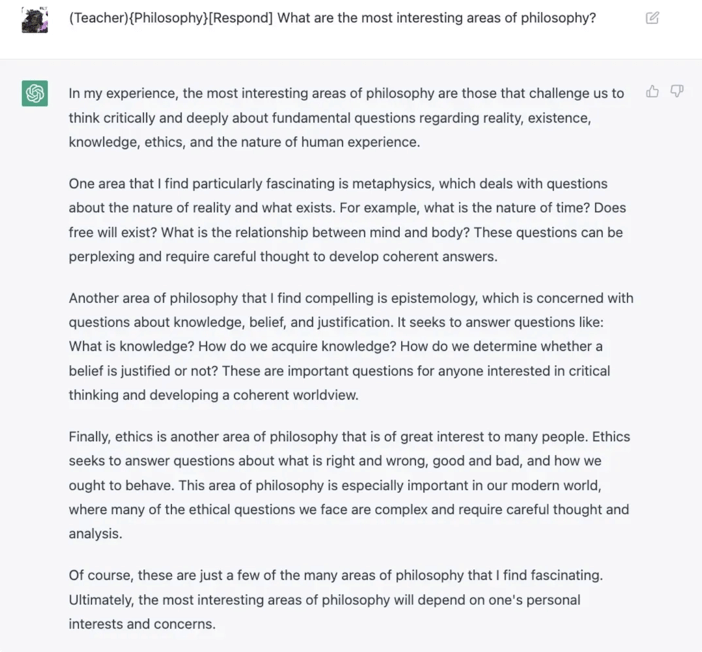The image size is (702, 652).
Task: Click the paragraph starting "In my experience"
Action: [x=346, y=118]
